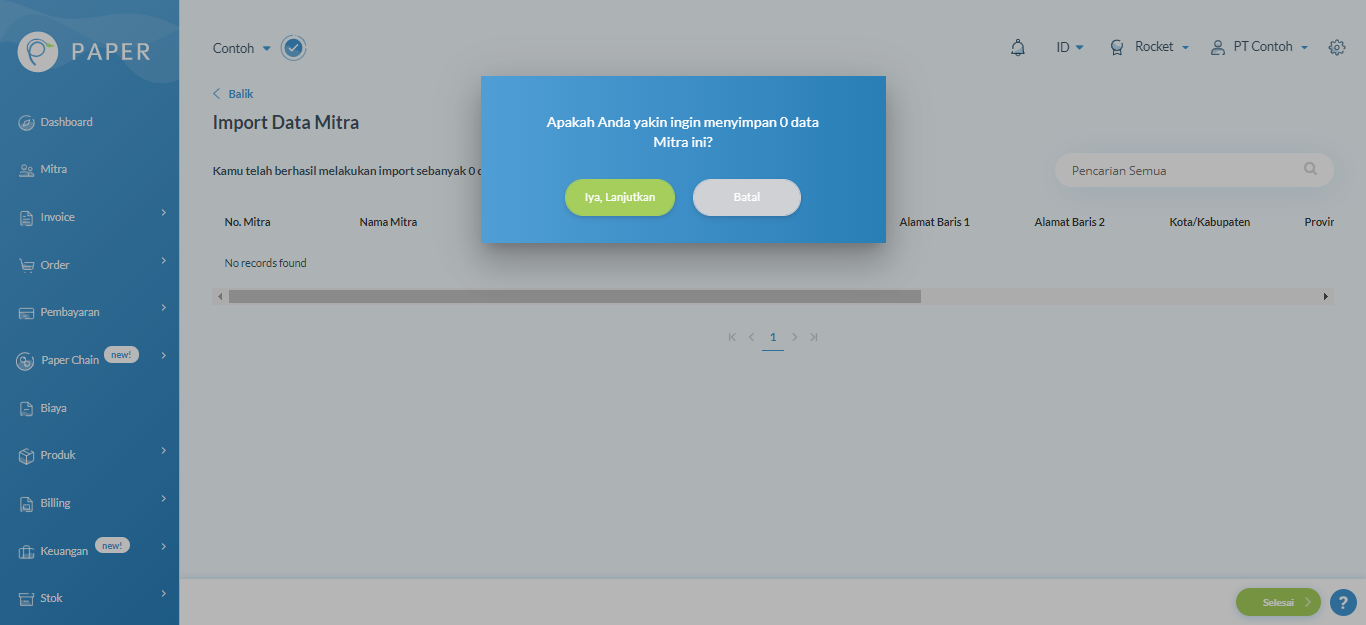Click the Kota/Kabupaten column header
This screenshot has height=625, width=1366.
pyautogui.click(x=1209, y=222)
